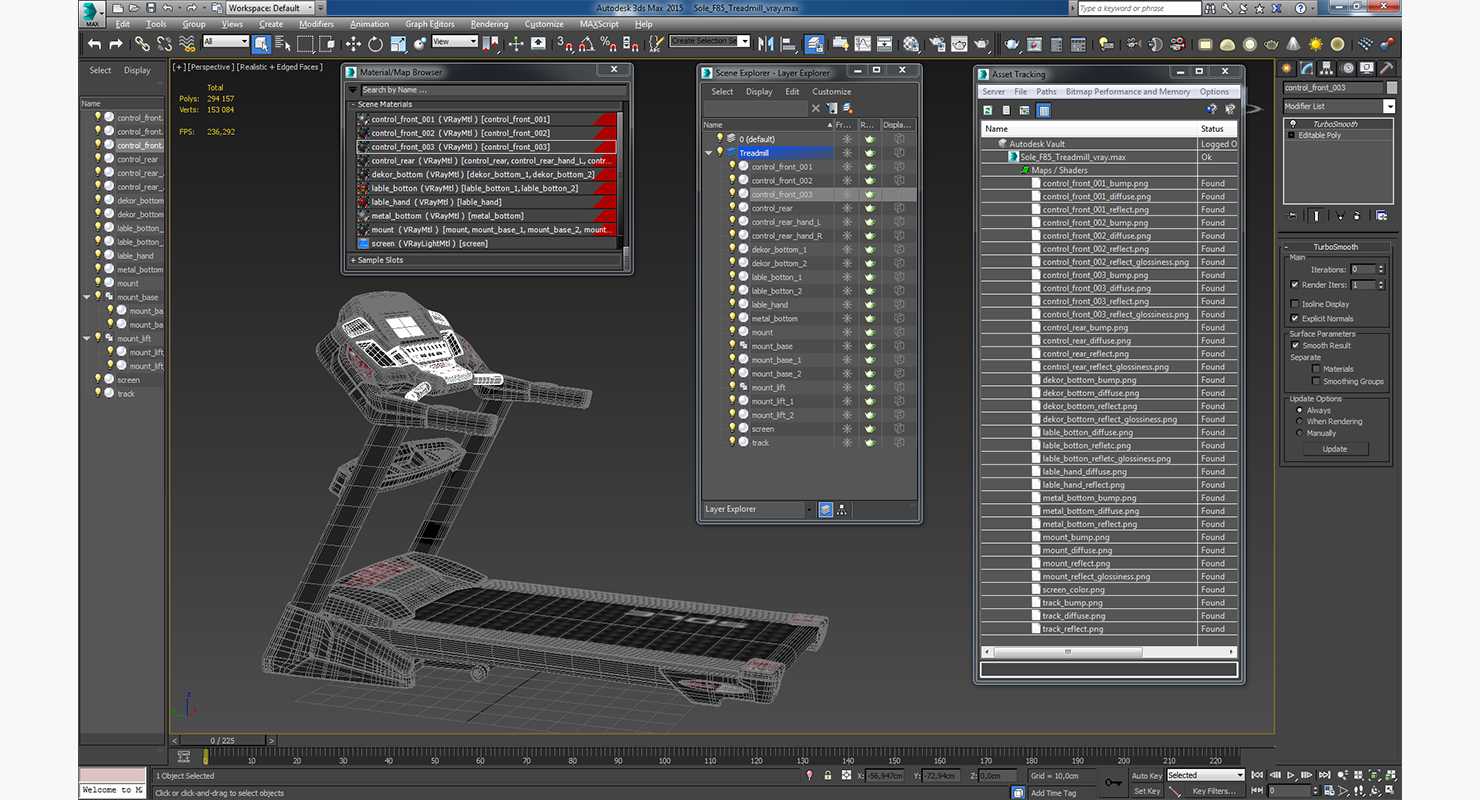Enable the Isoline Display checkbox
This screenshot has height=800, width=1480.
pos(1295,304)
